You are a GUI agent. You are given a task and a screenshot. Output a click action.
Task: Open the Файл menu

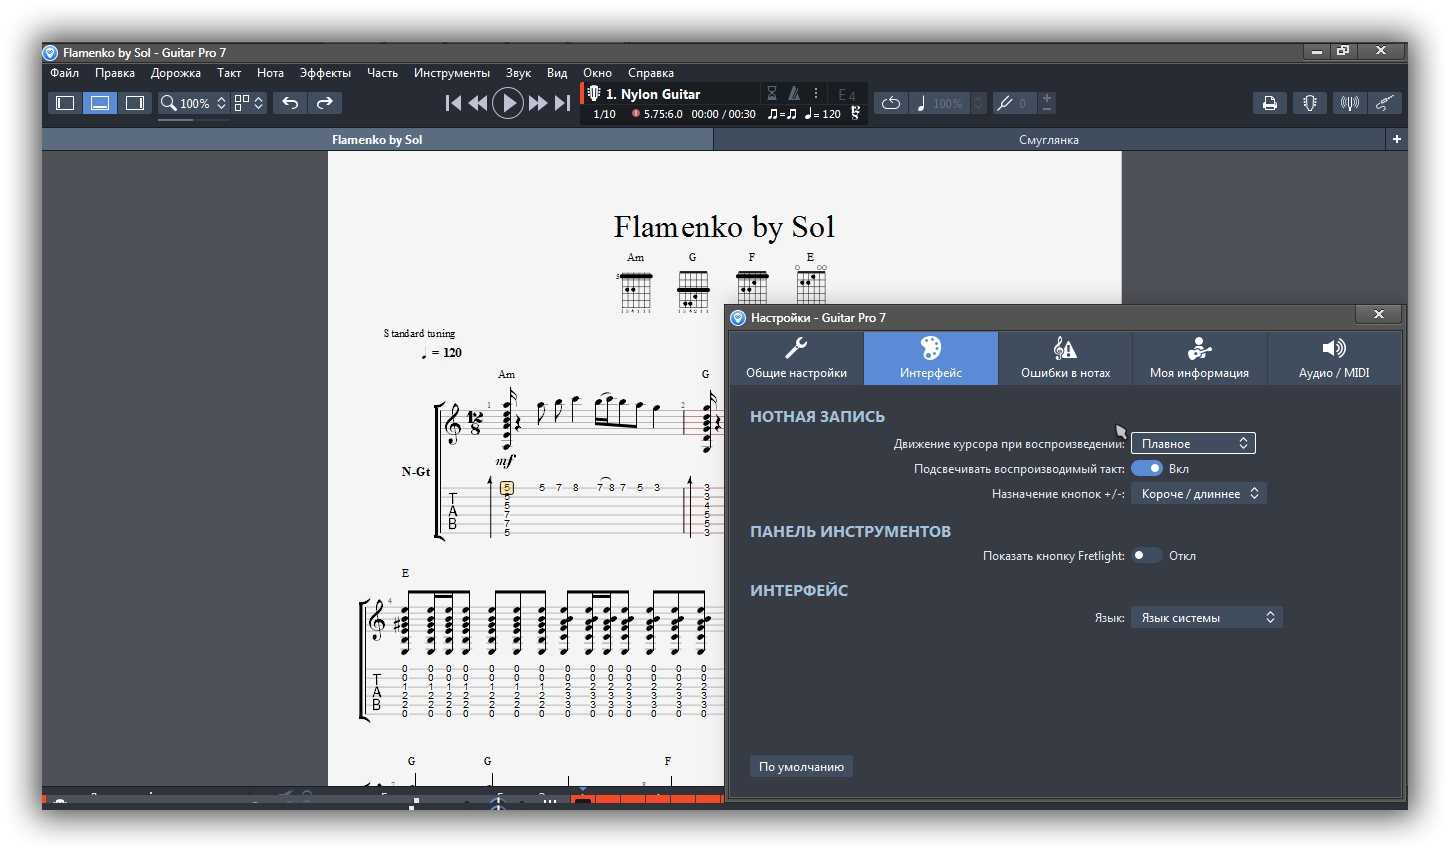pyautogui.click(x=65, y=73)
